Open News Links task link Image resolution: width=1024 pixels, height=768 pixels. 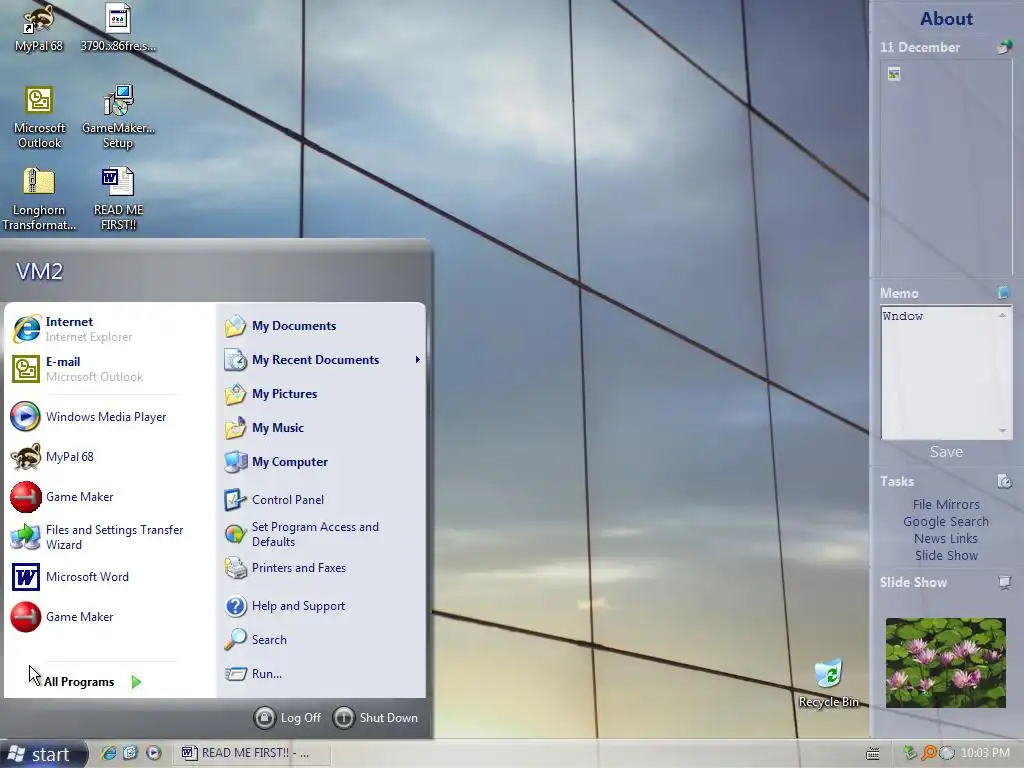click(x=946, y=539)
